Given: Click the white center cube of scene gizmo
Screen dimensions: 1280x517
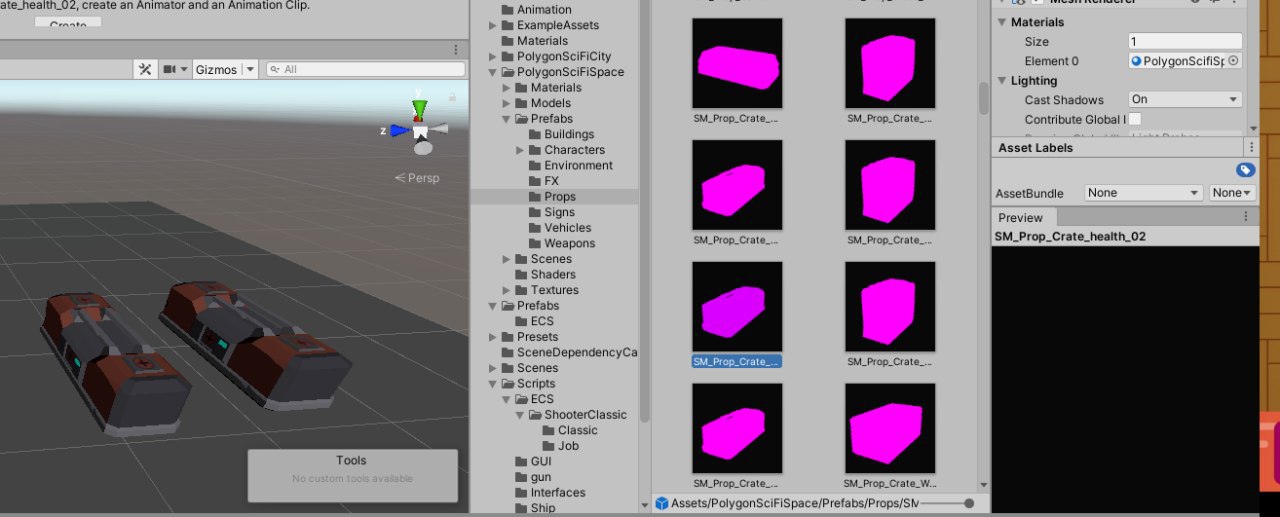Looking at the screenshot, I should click(421, 131).
